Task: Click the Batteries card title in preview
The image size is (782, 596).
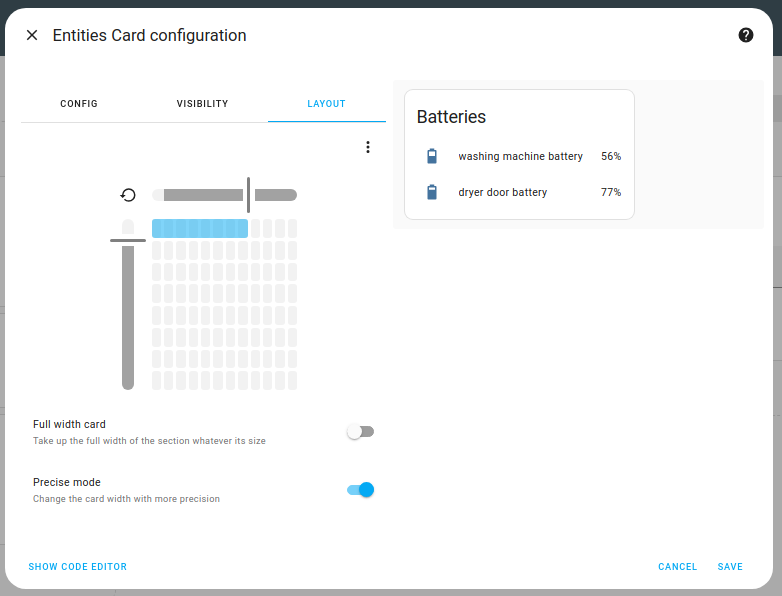Action: [x=451, y=117]
